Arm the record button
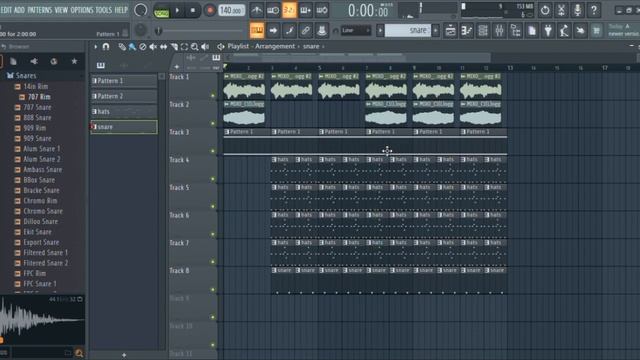This screenshot has width=640, height=360. (x=210, y=11)
